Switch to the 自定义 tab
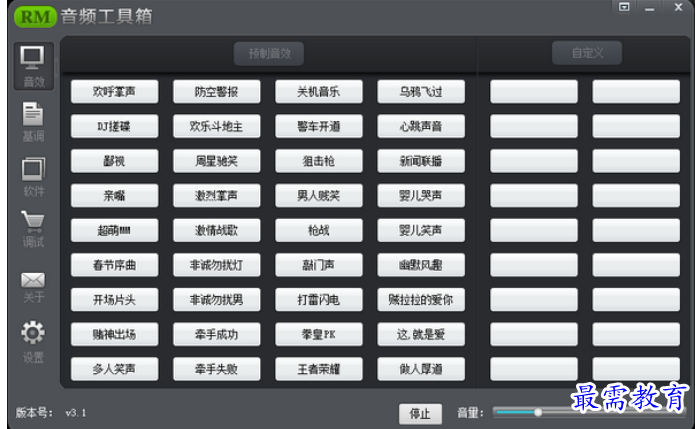695x429 pixels. (586, 54)
